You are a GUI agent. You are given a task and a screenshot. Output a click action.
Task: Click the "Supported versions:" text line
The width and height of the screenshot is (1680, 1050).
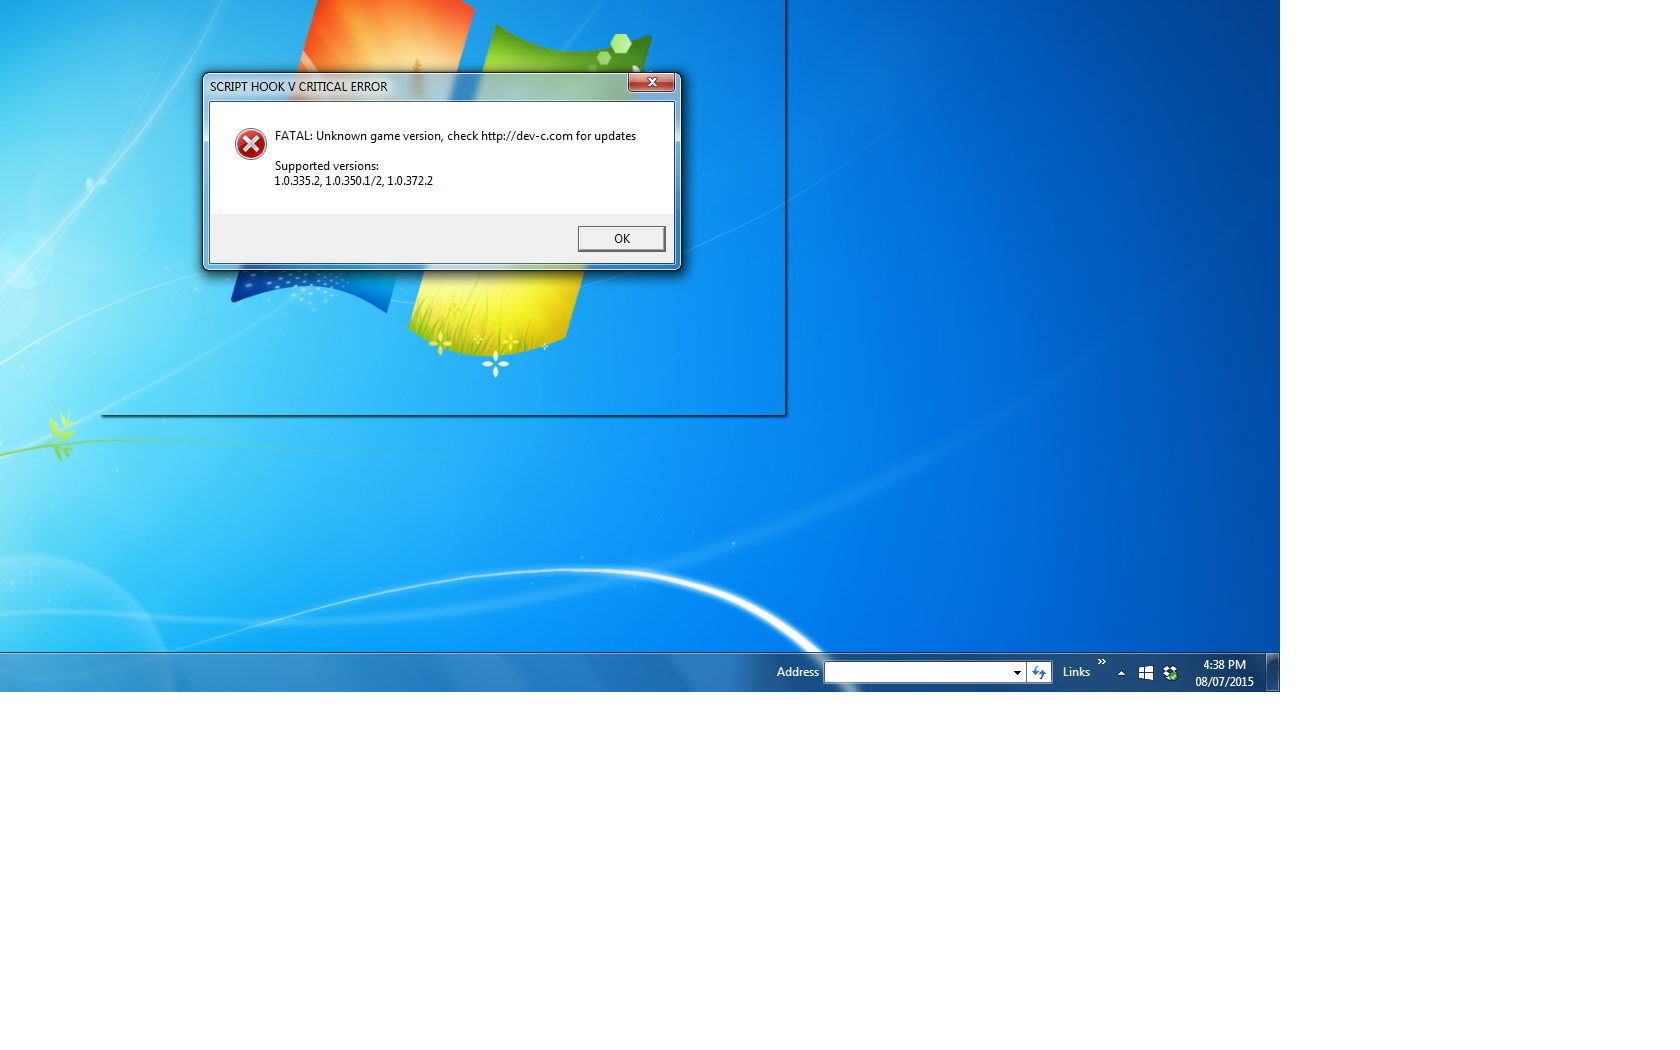[x=327, y=166]
